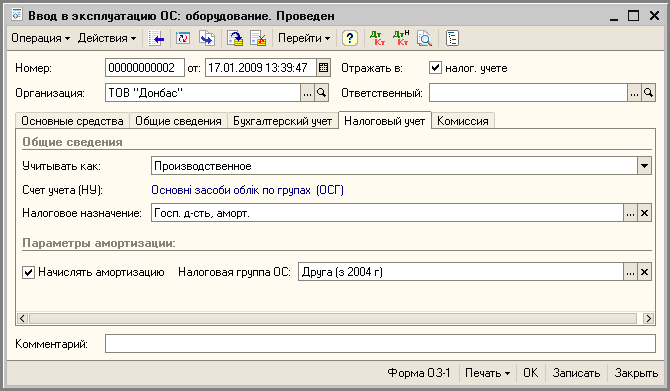
Task: Switch to Бухгалтерский учет tab
Action: 282,121
